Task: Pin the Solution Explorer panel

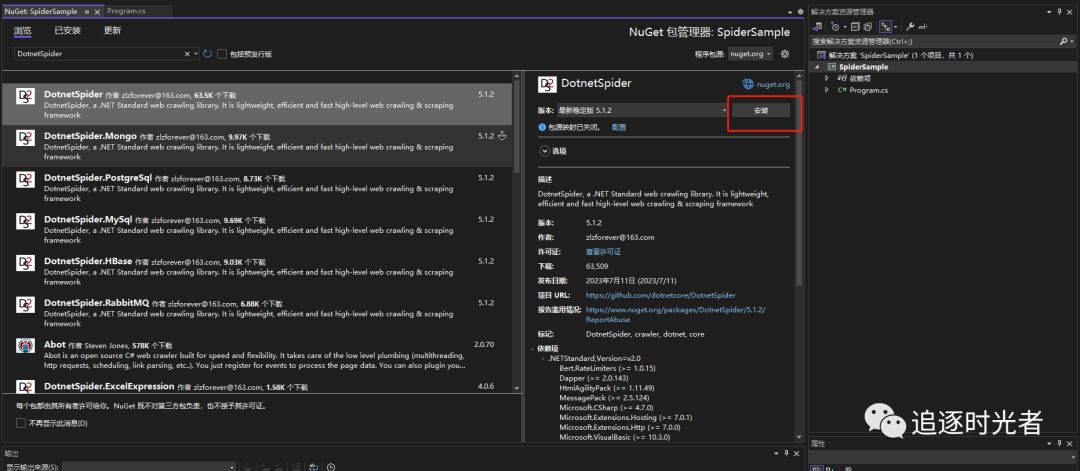Action: click(x=1059, y=12)
